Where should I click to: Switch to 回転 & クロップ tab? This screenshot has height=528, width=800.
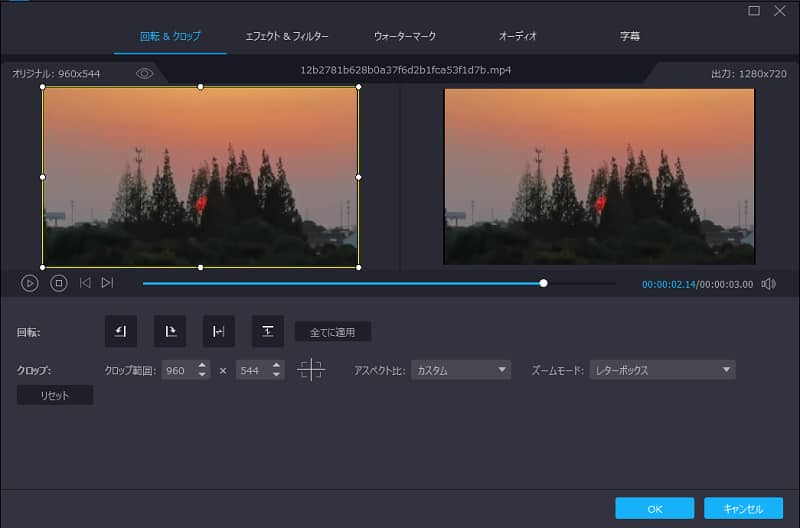point(170,36)
